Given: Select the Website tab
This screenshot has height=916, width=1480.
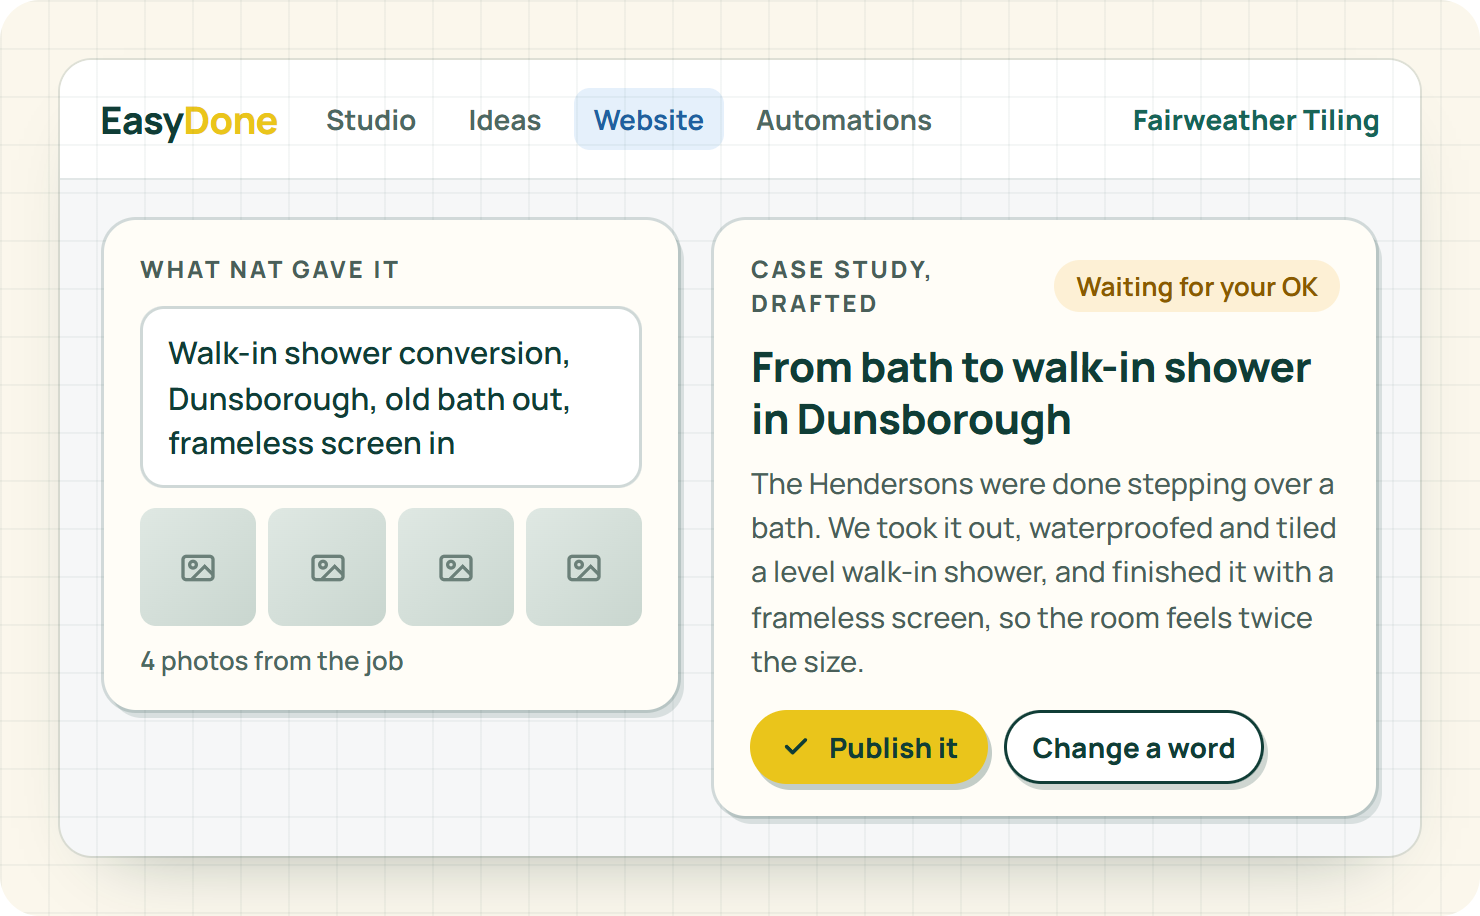Looking at the screenshot, I should click(649, 120).
